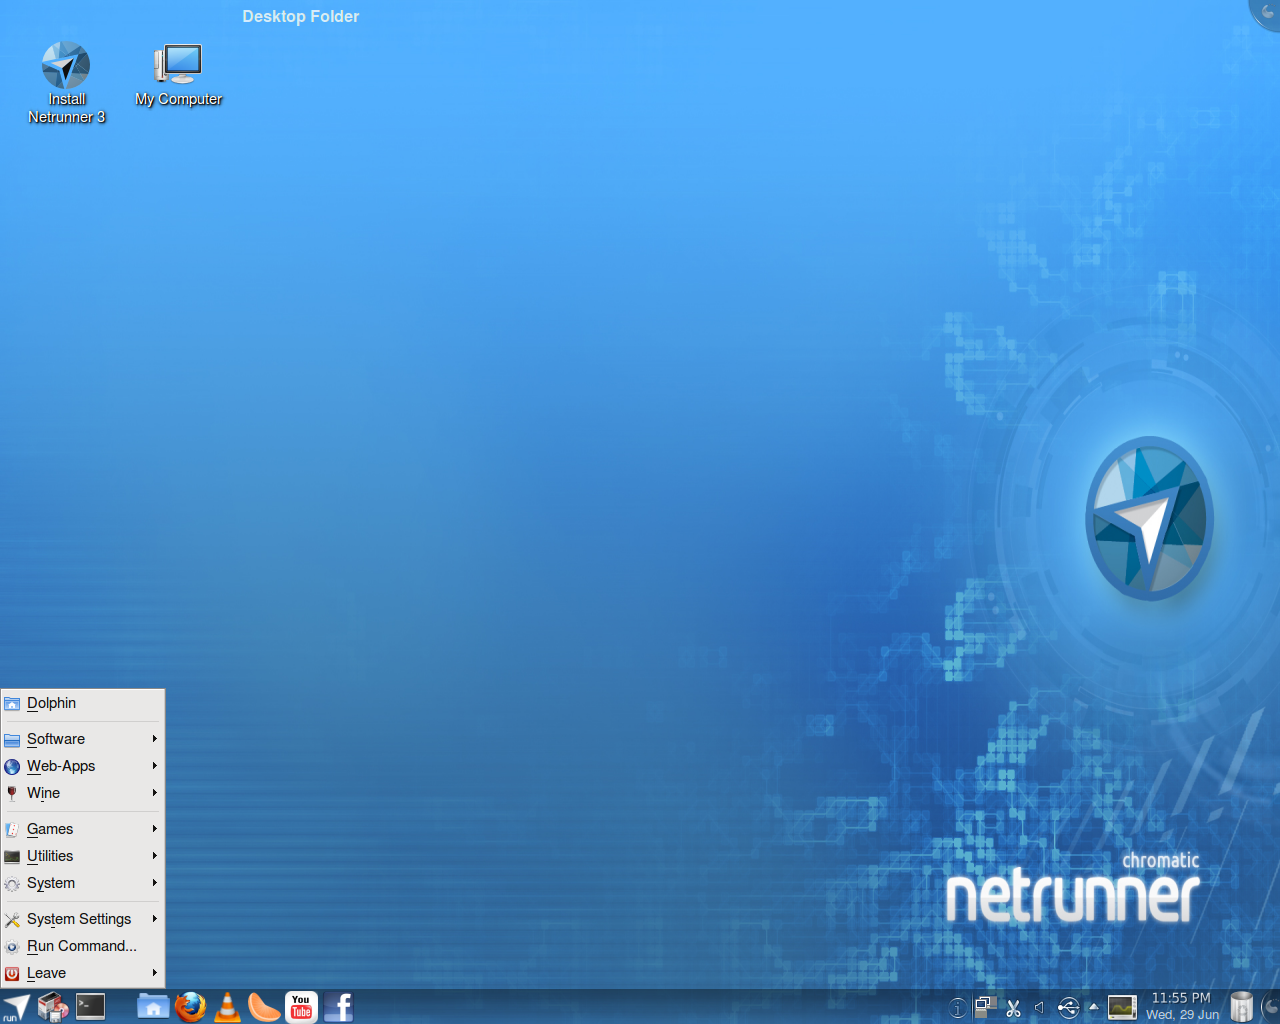Expand the Wine submenu arrow
This screenshot has width=1280, height=1024.
[x=155, y=793]
